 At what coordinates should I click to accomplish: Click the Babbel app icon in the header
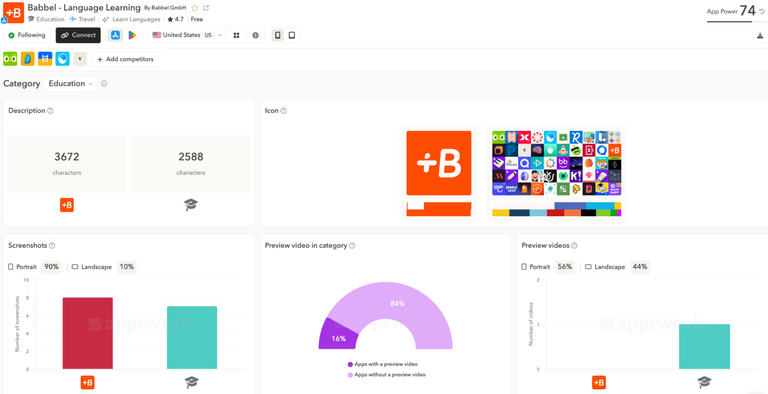click(x=13, y=12)
